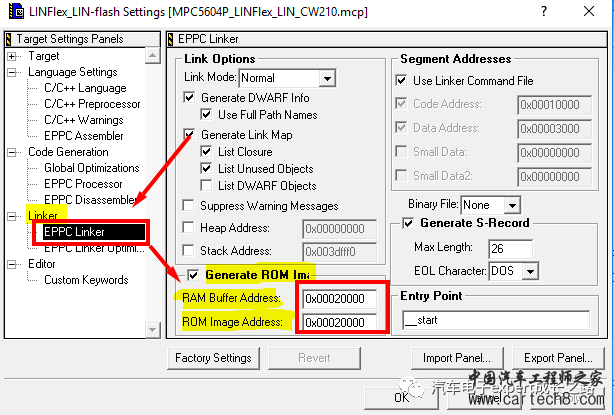Open the C/C++ Language panel
The height and width of the screenshot is (415, 614).
click(x=85, y=88)
